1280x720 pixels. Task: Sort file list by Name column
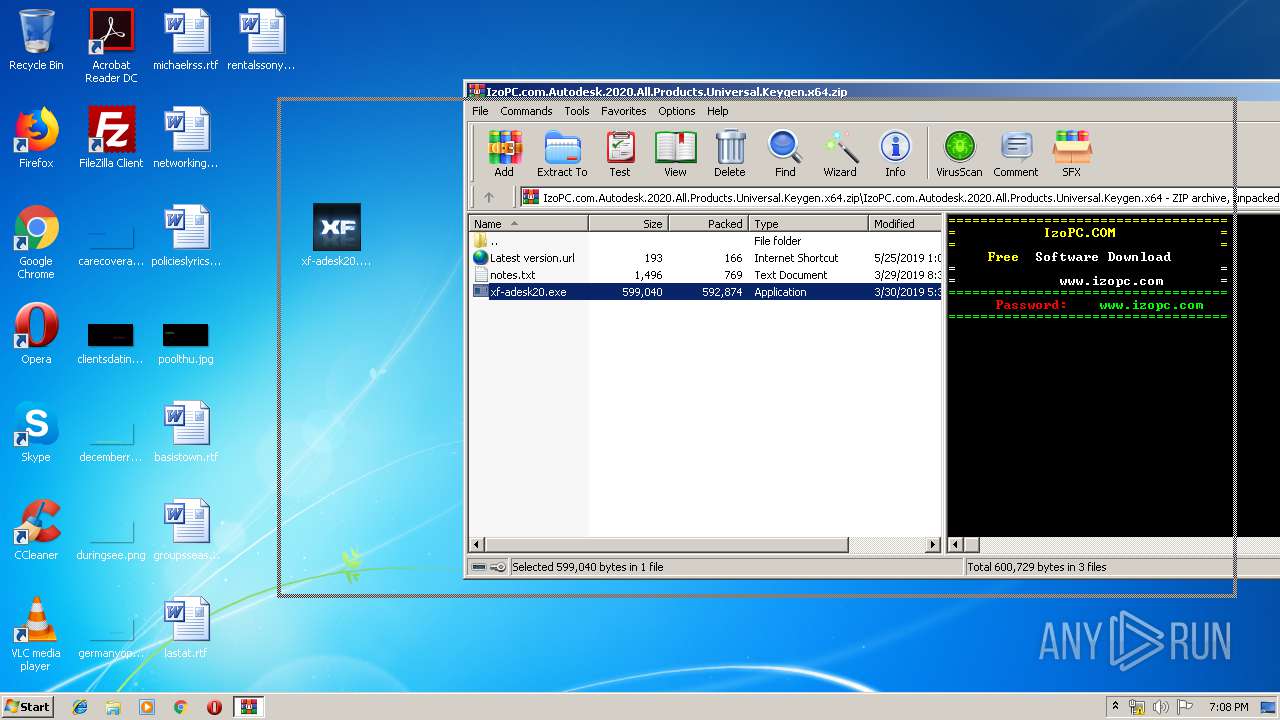pos(528,223)
